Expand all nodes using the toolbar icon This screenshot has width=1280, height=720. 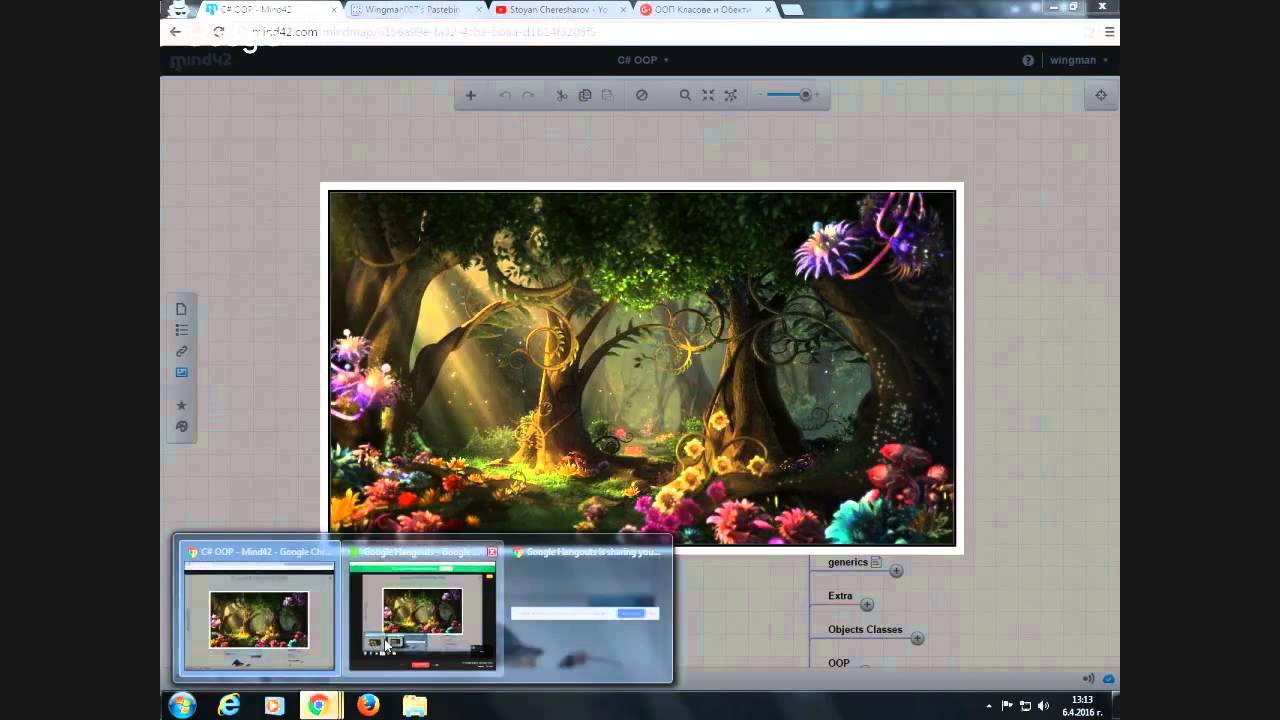(731, 95)
